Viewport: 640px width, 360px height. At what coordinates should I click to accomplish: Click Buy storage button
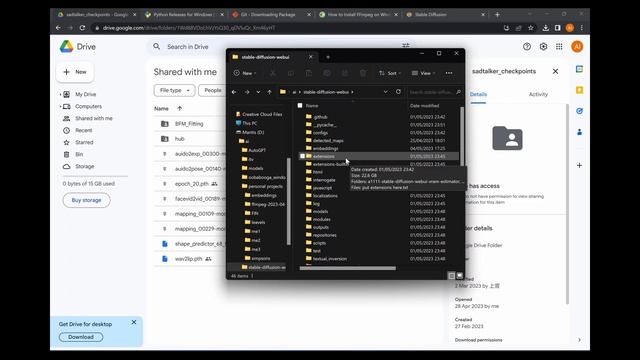coord(86,200)
